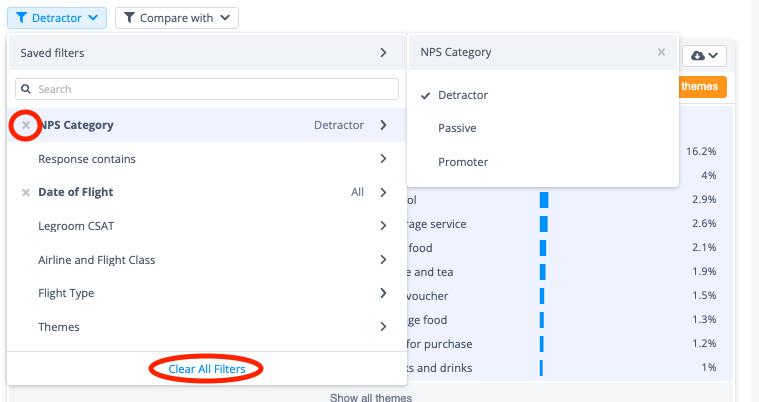Click the funnel icon on Detractor button
Image resolution: width=759 pixels, height=402 pixels.
(x=21, y=18)
